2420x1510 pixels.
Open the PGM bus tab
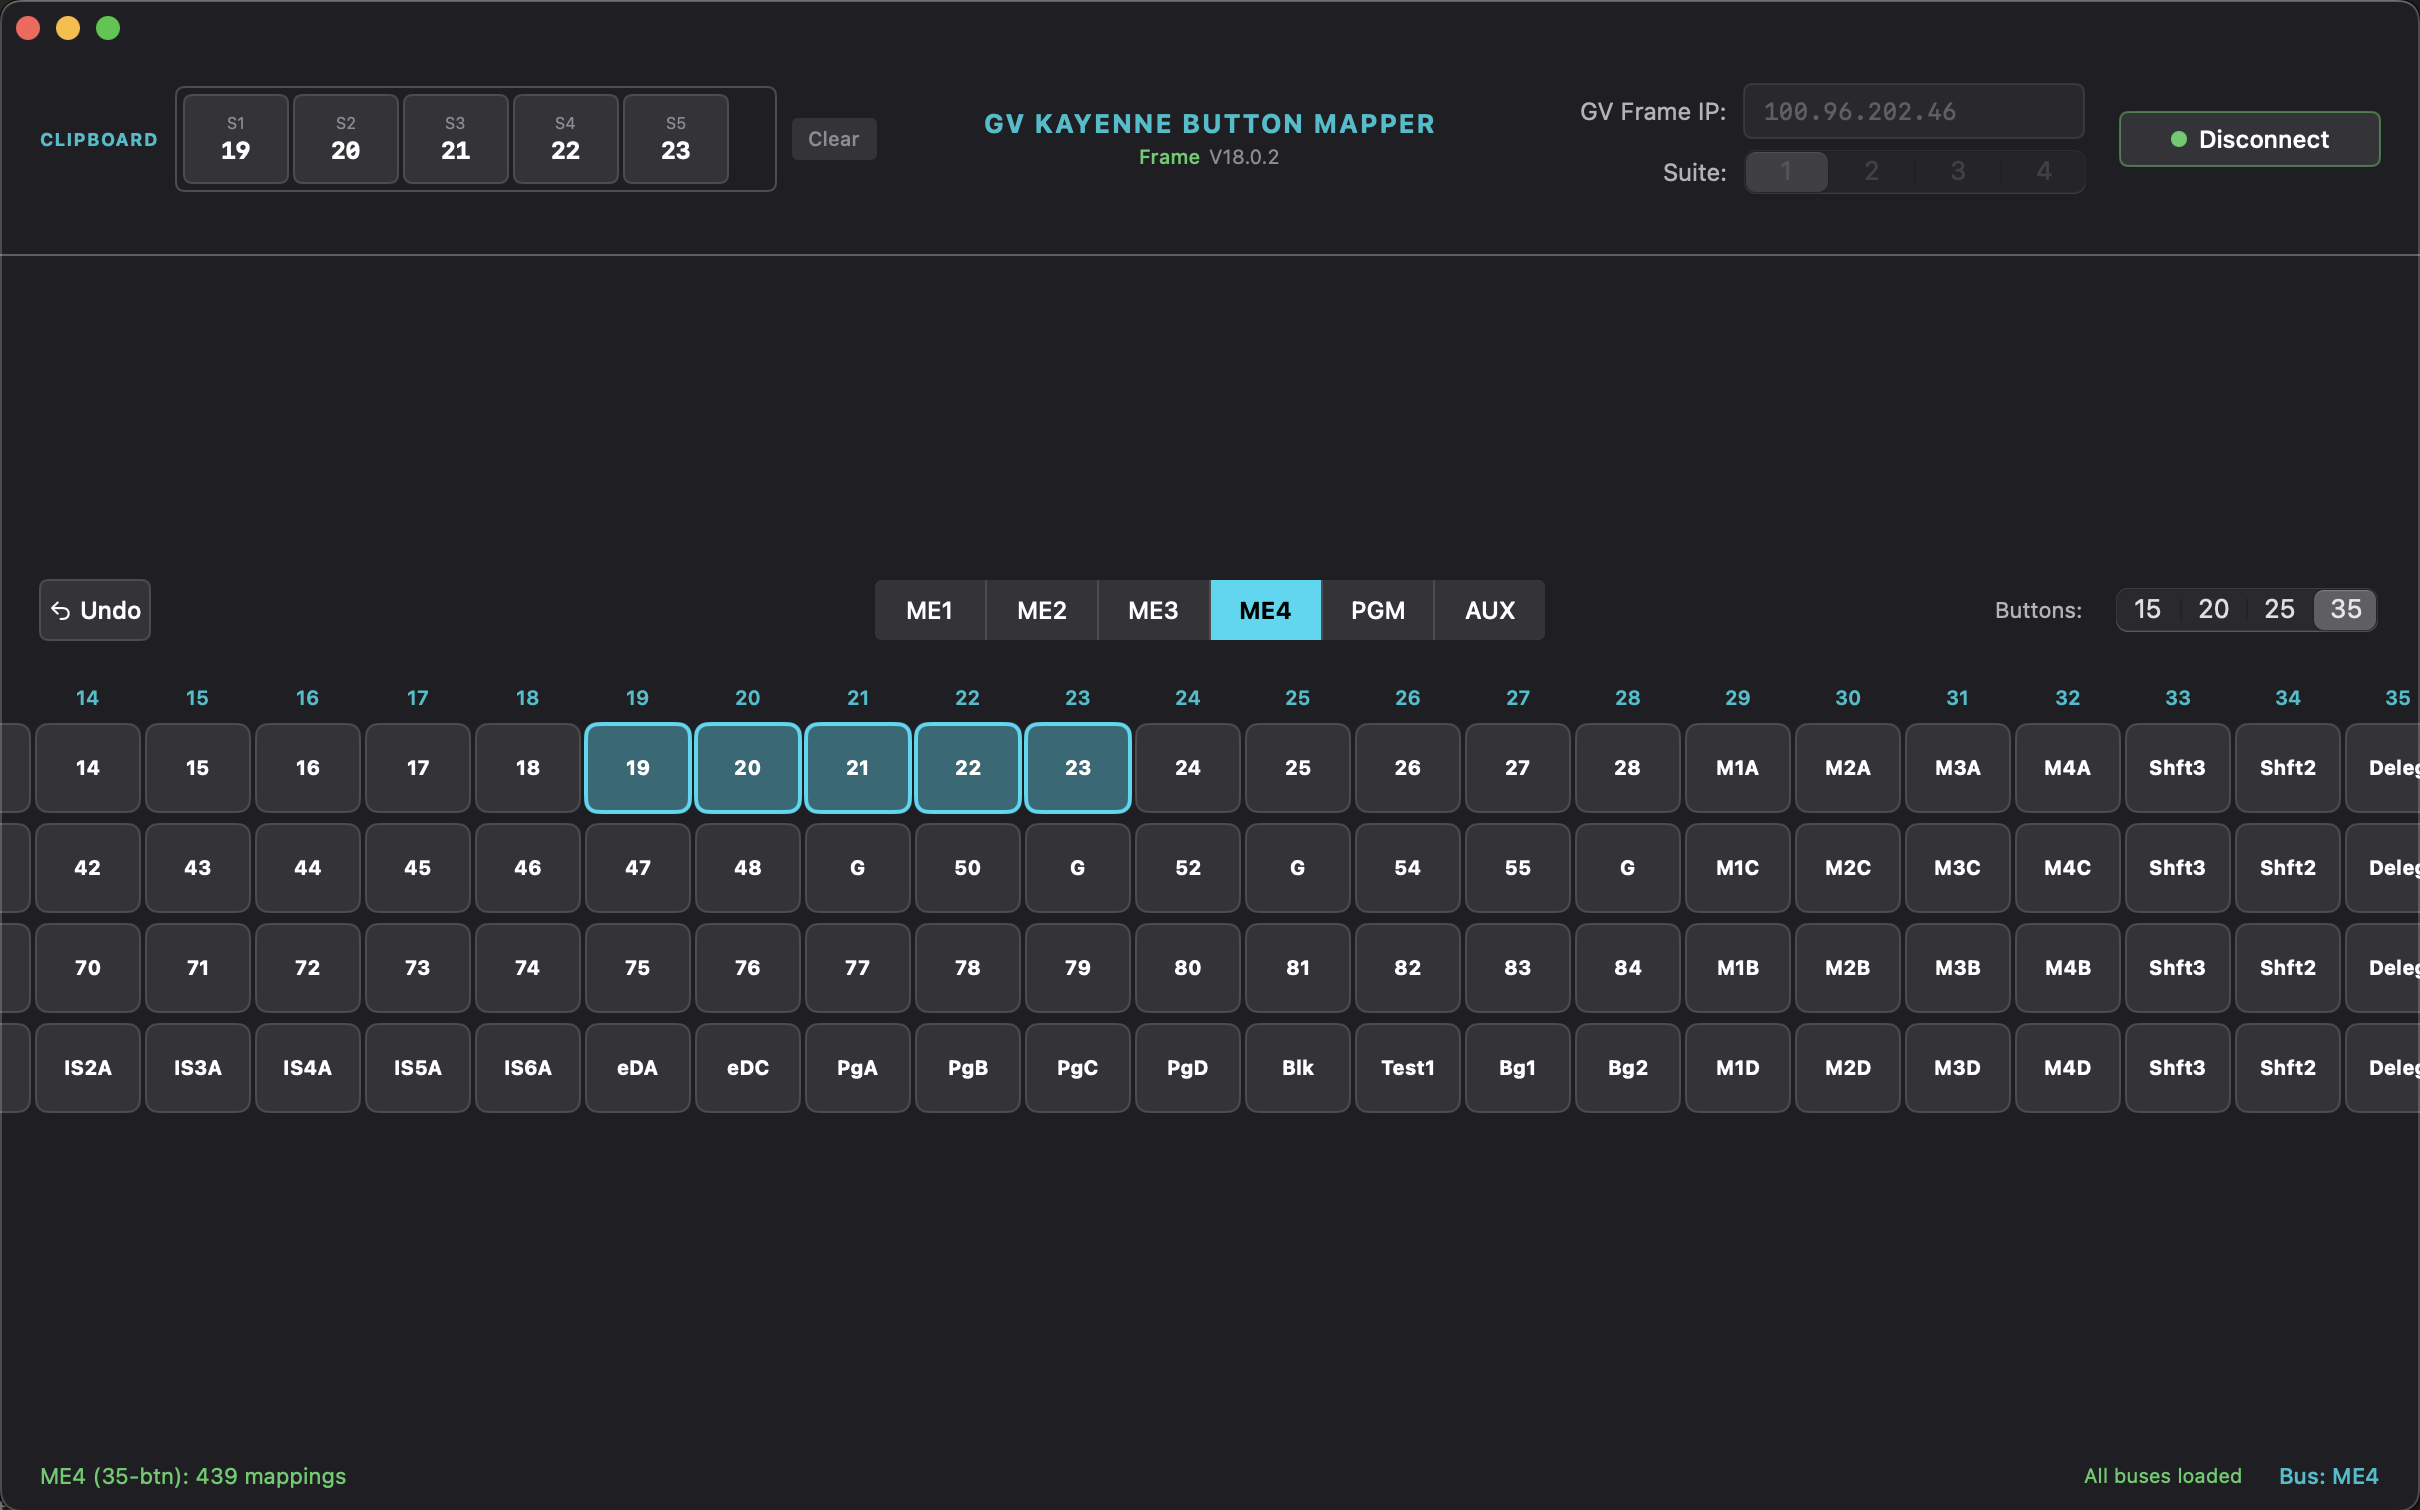coord(1377,609)
